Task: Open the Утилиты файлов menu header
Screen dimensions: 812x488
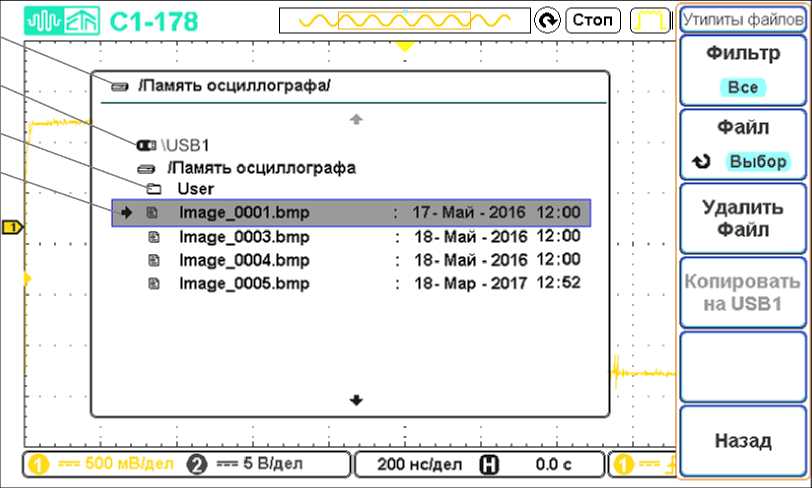Action: pos(743,19)
